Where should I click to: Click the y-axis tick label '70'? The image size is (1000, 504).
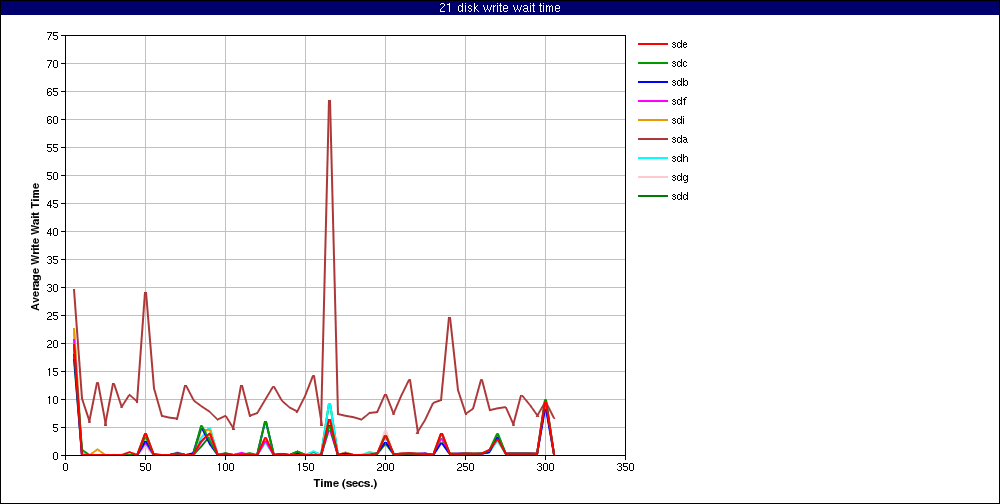point(53,64)
